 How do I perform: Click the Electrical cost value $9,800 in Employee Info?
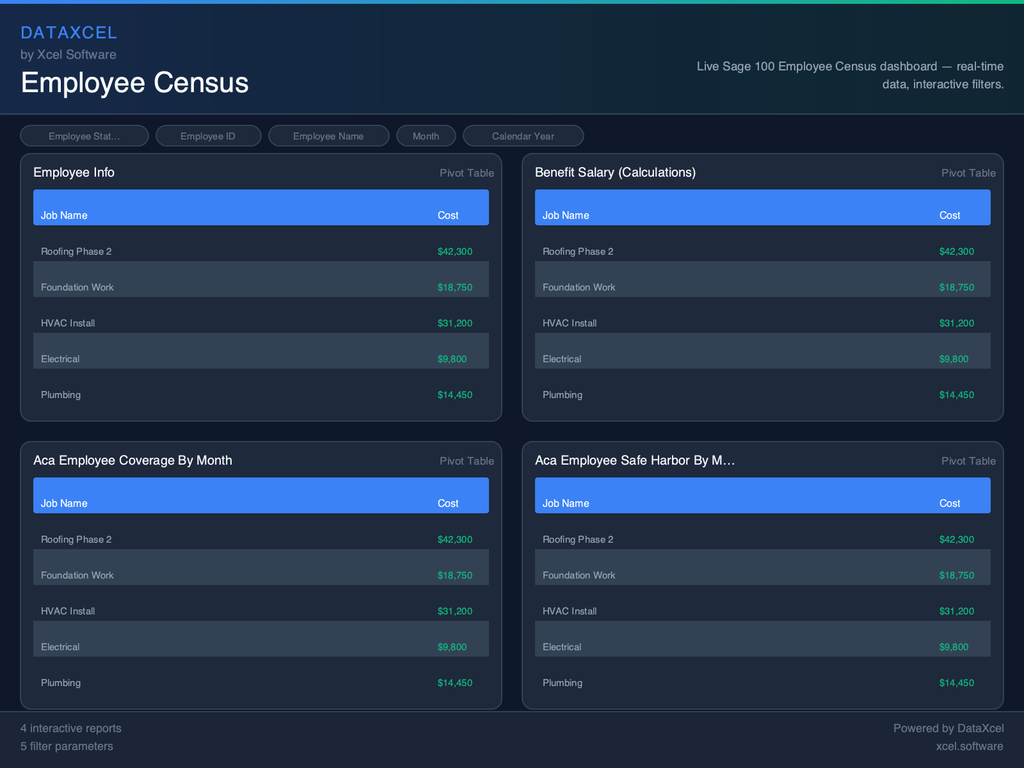[x=453, y=359]
